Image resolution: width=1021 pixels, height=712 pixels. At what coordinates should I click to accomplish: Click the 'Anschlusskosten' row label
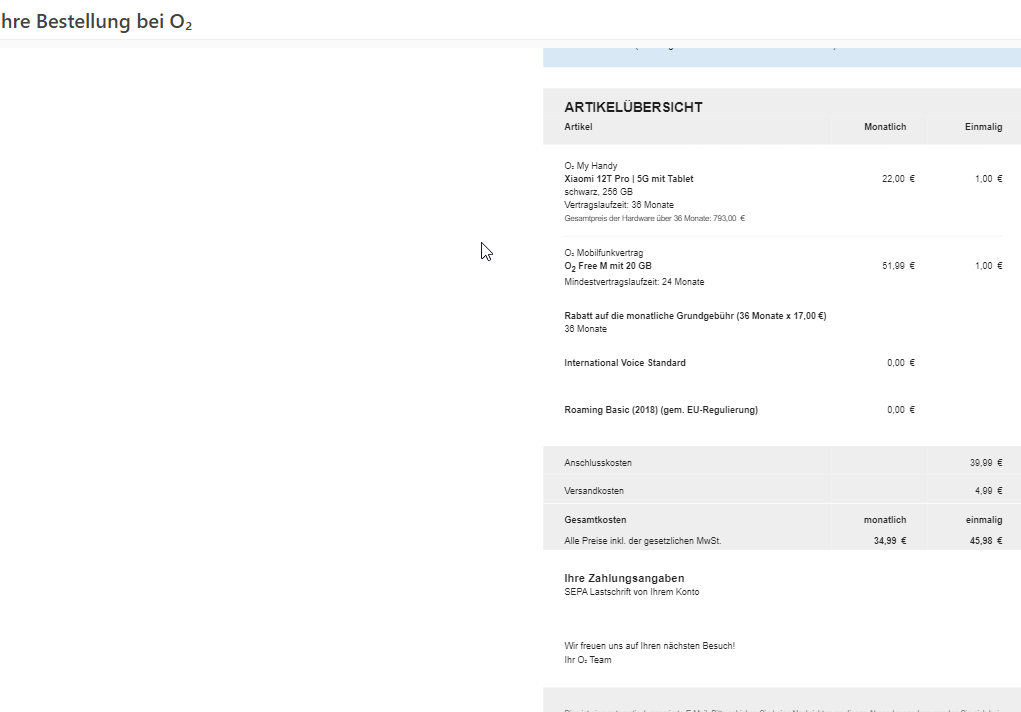pyautogui.click(x=598, y=463)
